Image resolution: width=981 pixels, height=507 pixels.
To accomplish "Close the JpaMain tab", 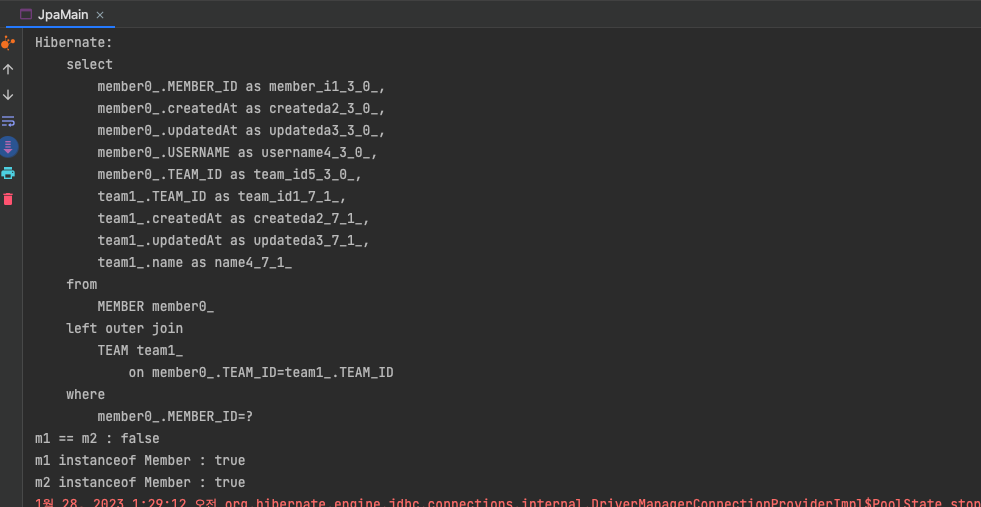I will pos(100,15).
